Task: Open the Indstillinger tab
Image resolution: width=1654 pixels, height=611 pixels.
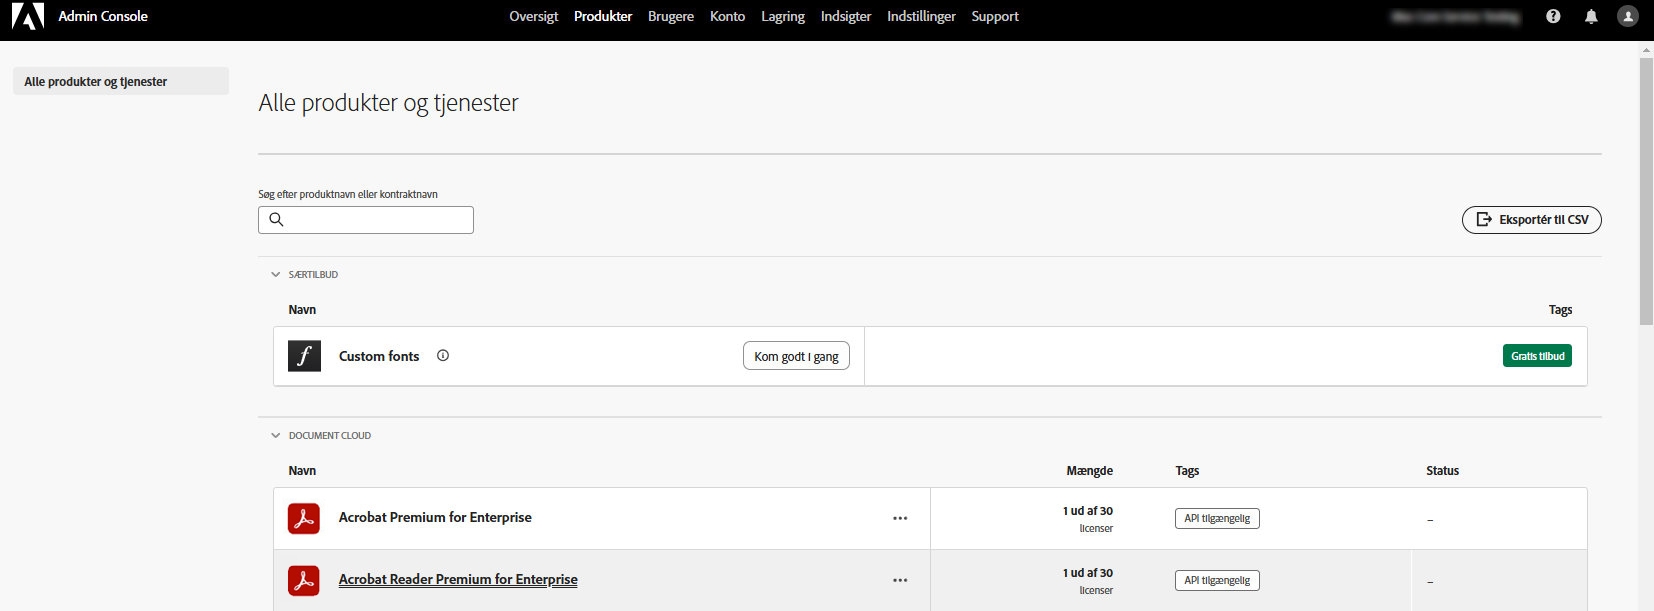Action: click(x=922, y=16)
